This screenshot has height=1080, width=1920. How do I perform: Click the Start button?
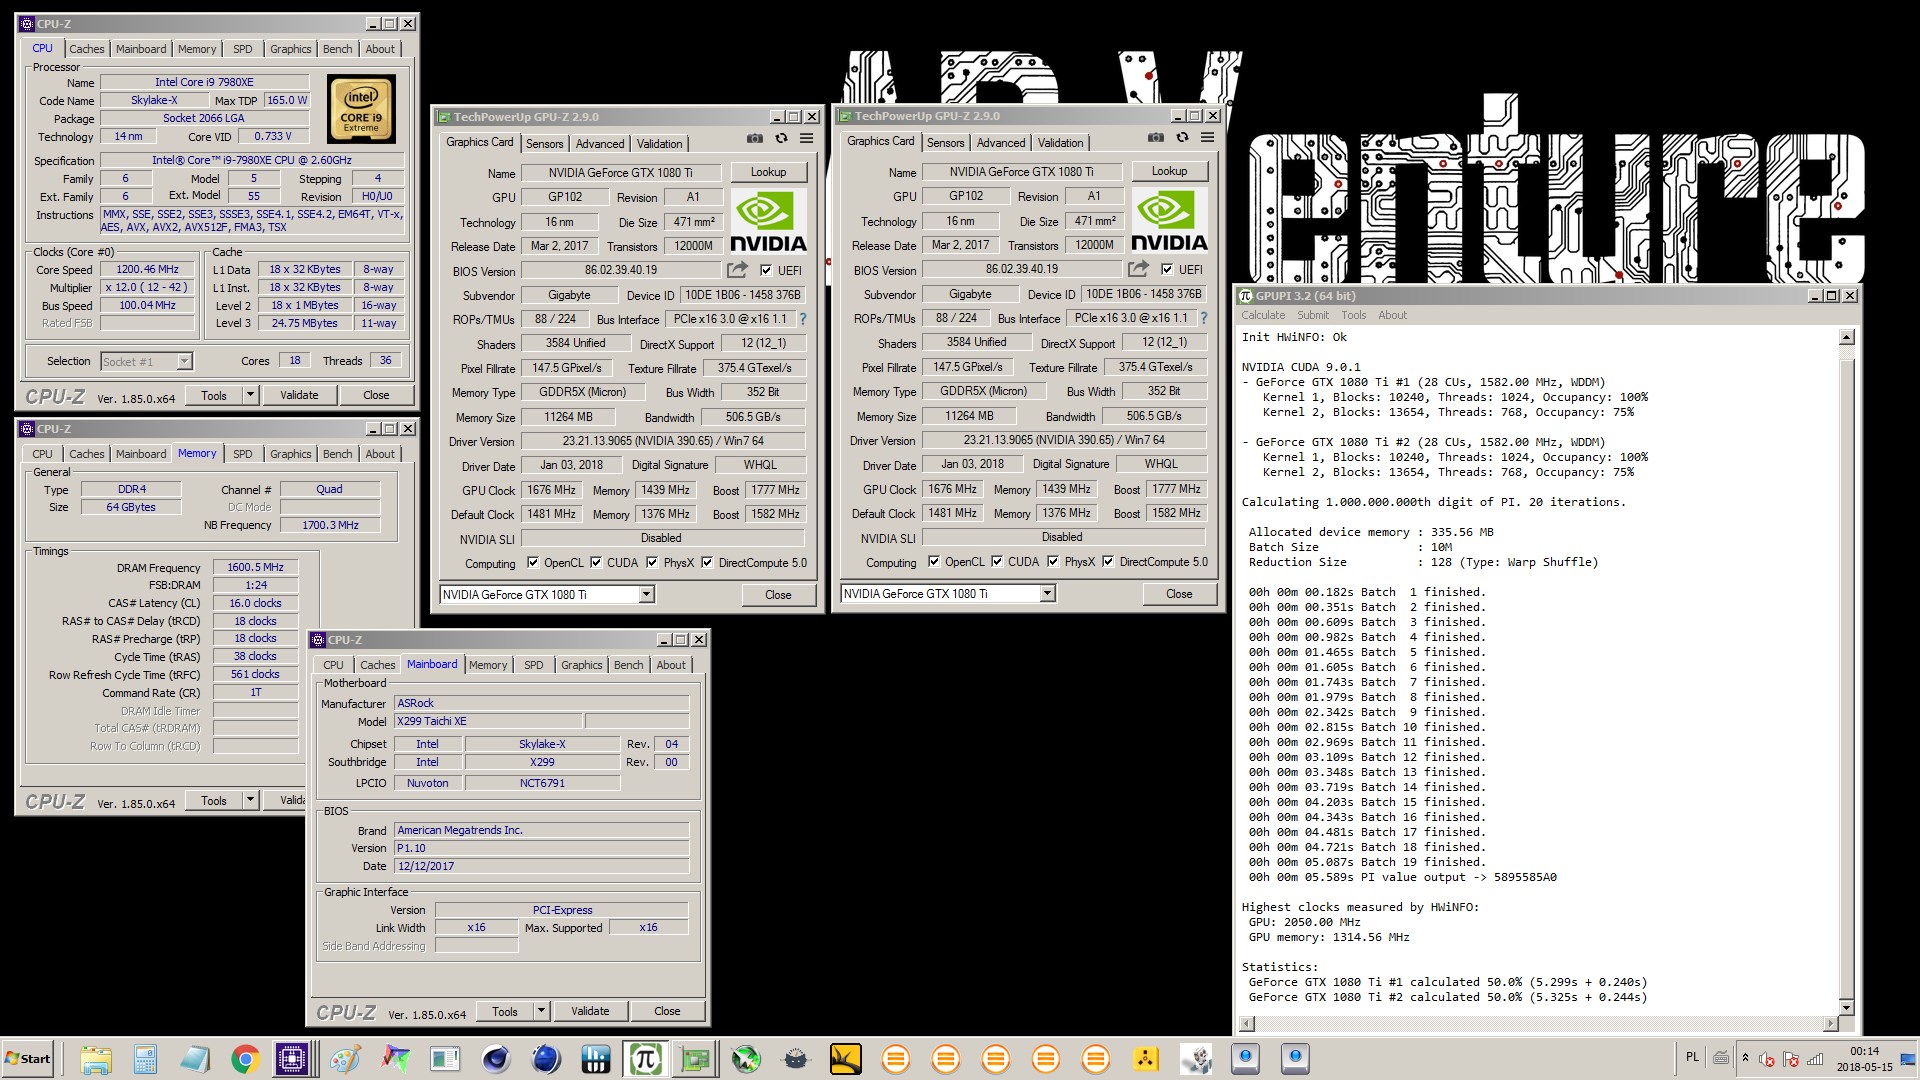point(28,1059)
